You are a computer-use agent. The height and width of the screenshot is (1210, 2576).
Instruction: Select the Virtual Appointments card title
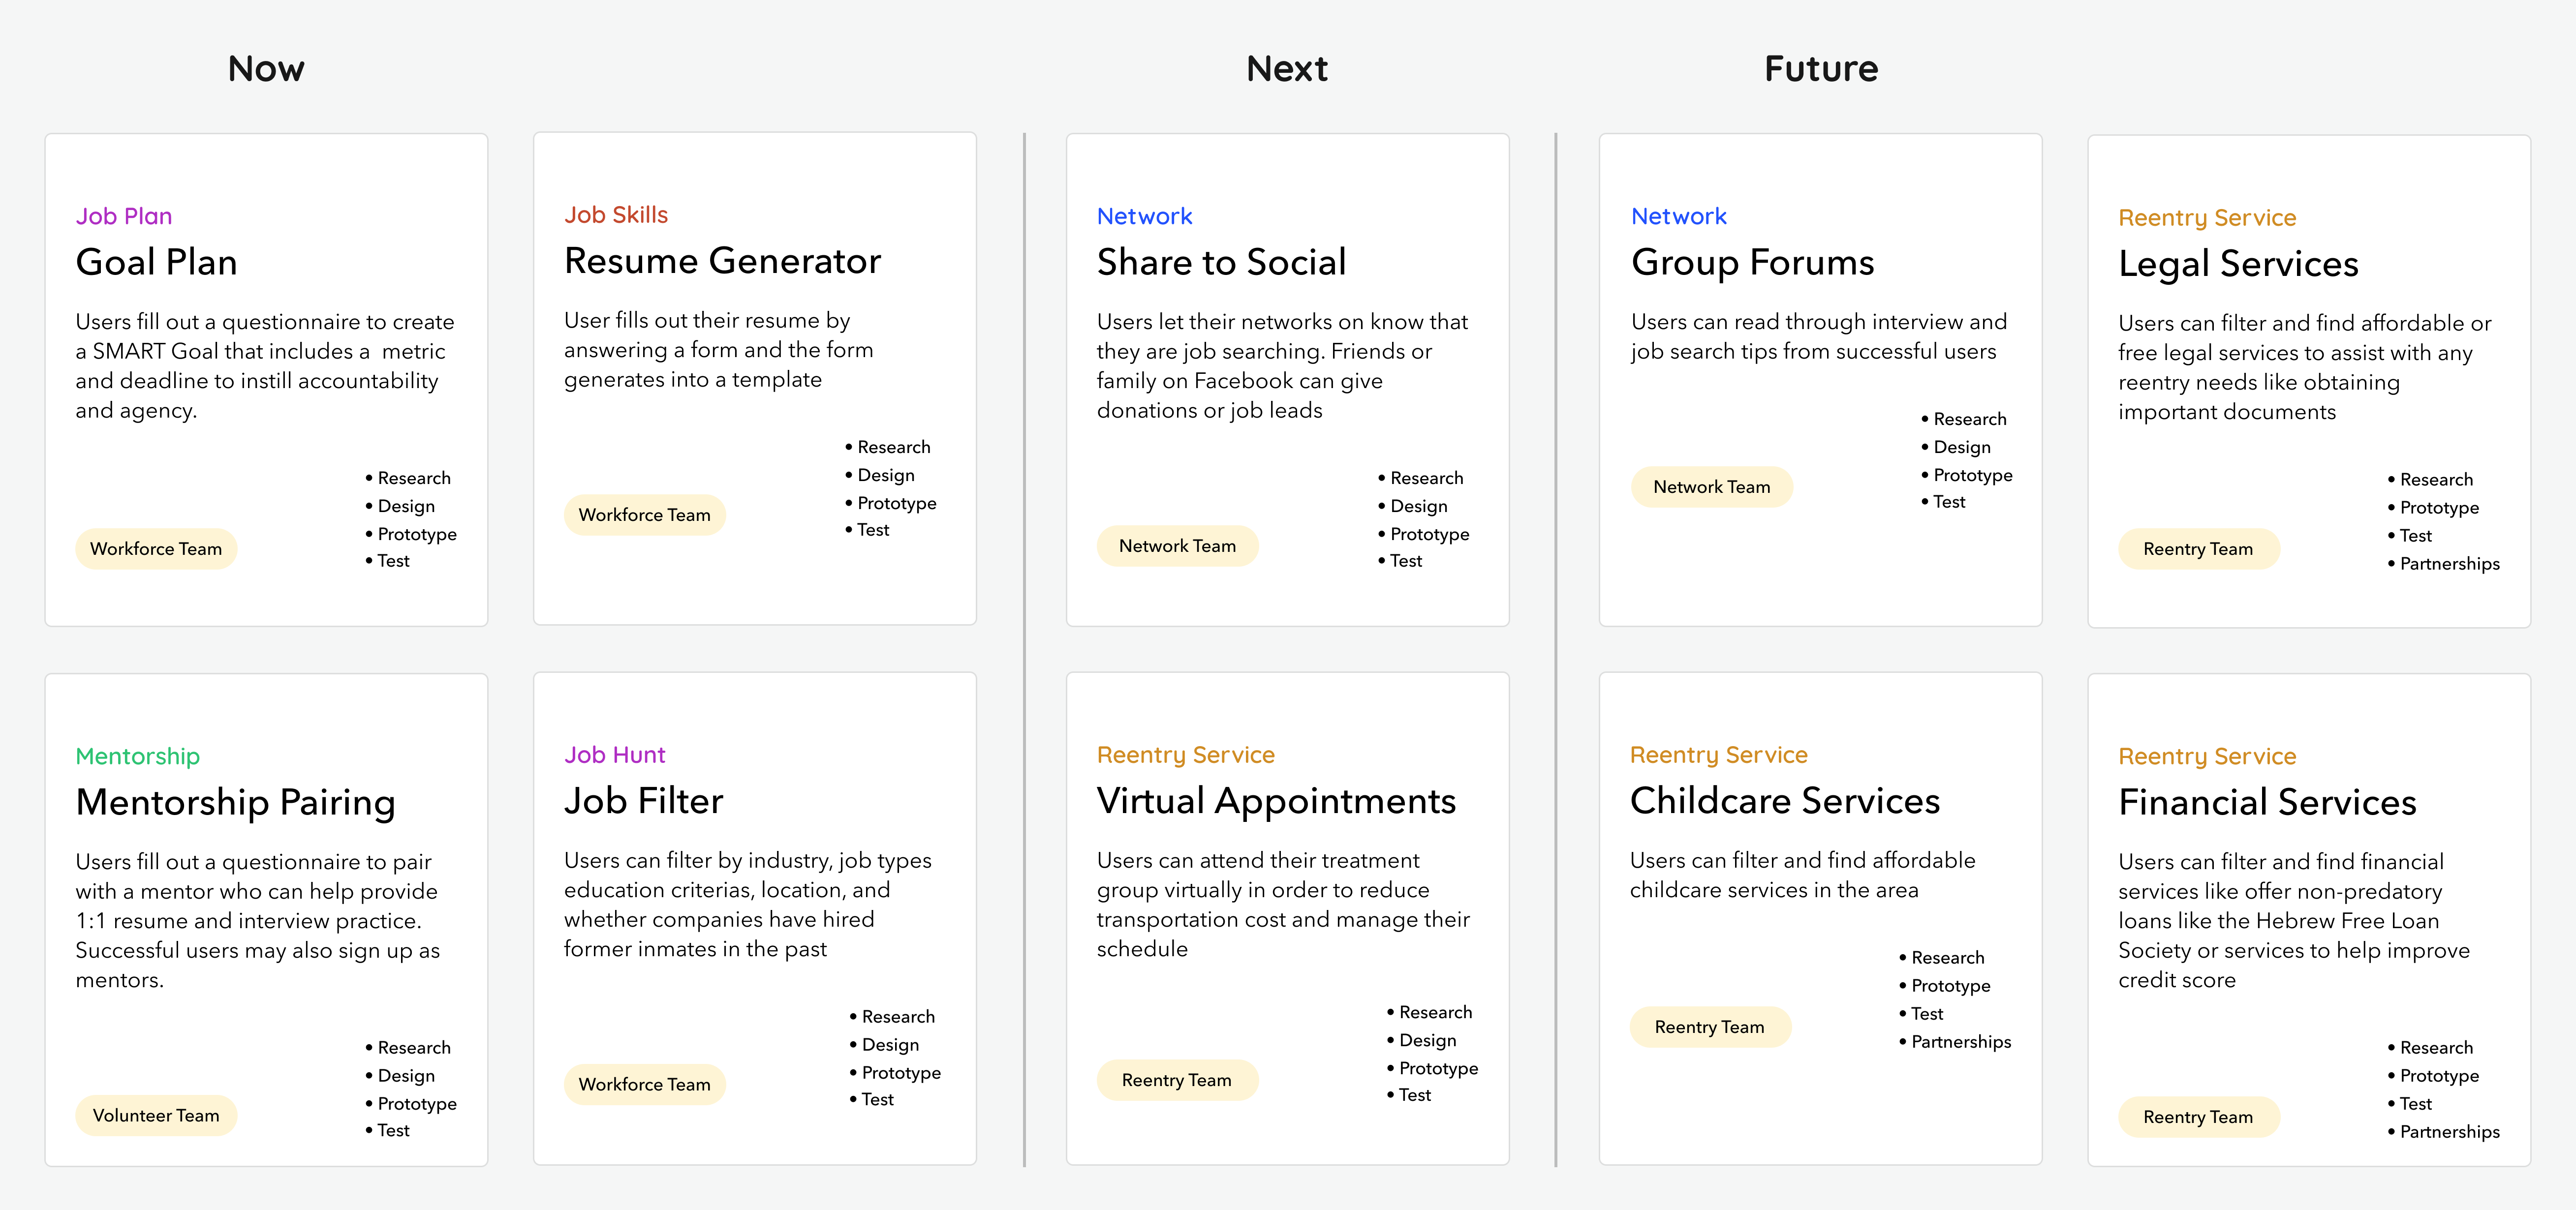pyautogui.click(x=1276, y=801)
